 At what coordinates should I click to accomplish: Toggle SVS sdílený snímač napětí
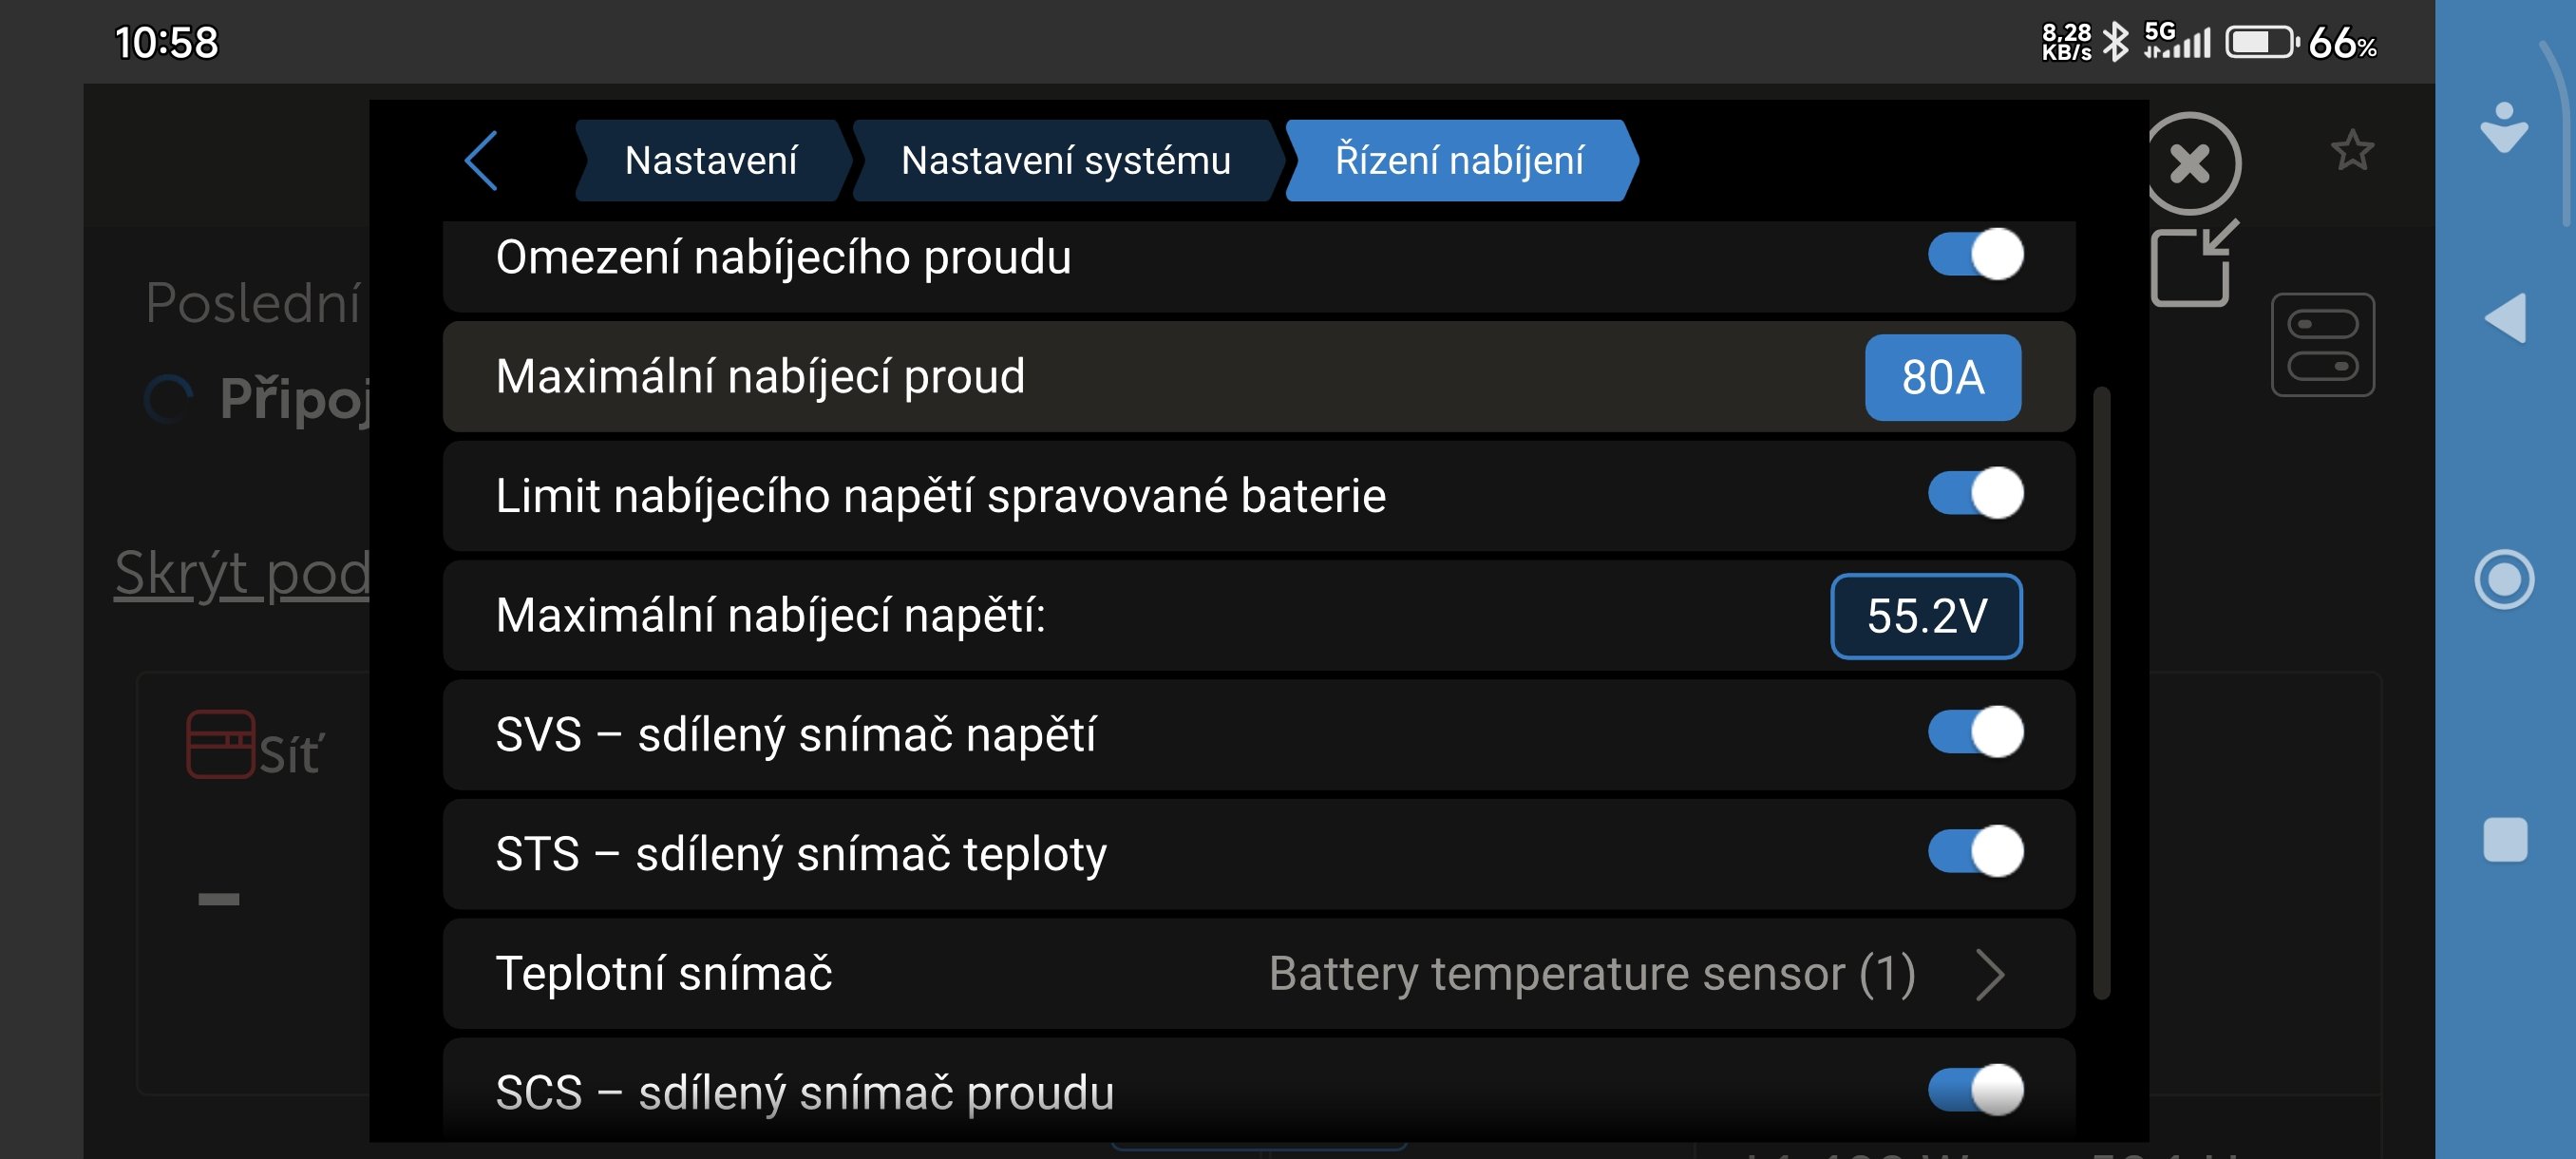click(1975, 733)
